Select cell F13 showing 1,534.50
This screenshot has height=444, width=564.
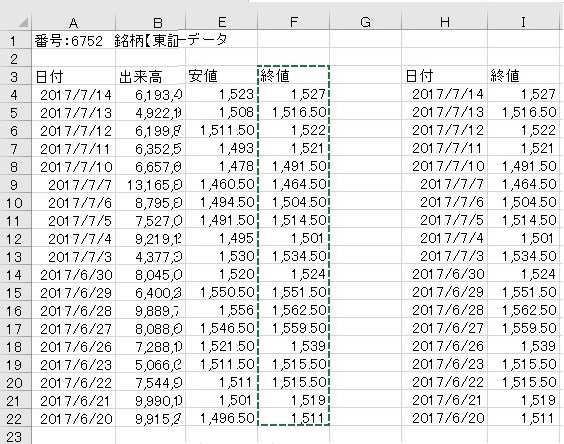pyautogui.click(x=294, y=256)
